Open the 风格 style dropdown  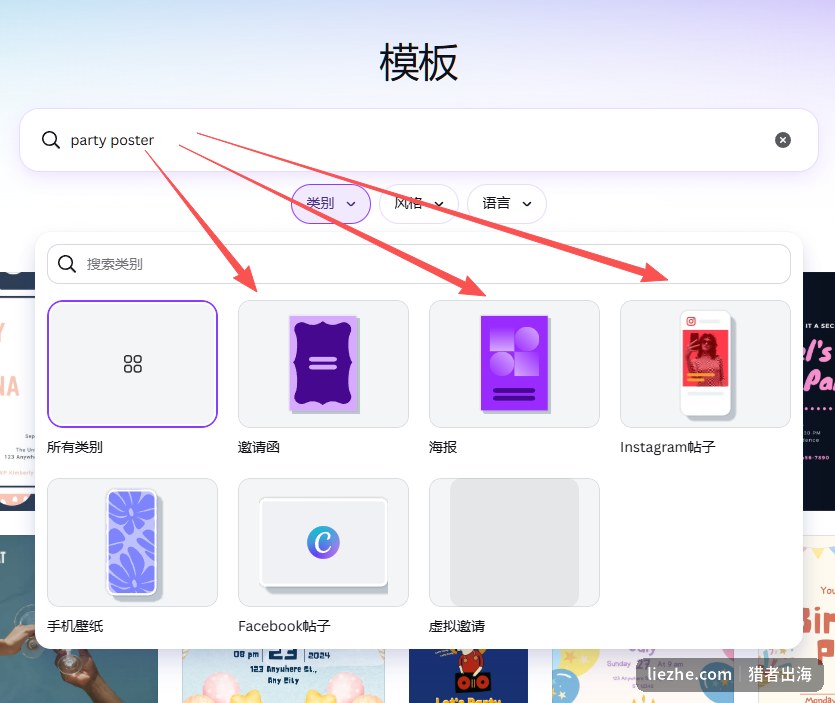coord(419,203)
